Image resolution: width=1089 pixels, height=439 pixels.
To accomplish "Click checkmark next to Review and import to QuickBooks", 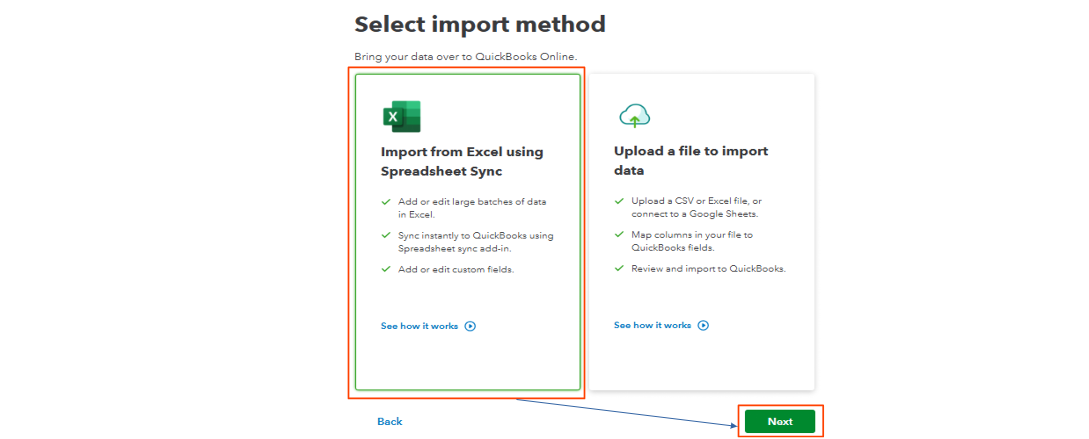I will [x=619, y=268].
